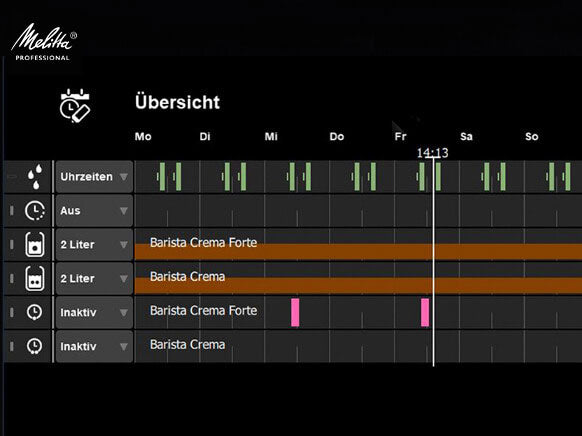Select the Di day column header
This screenshot has width=582, height=436.
coord(205,137)
